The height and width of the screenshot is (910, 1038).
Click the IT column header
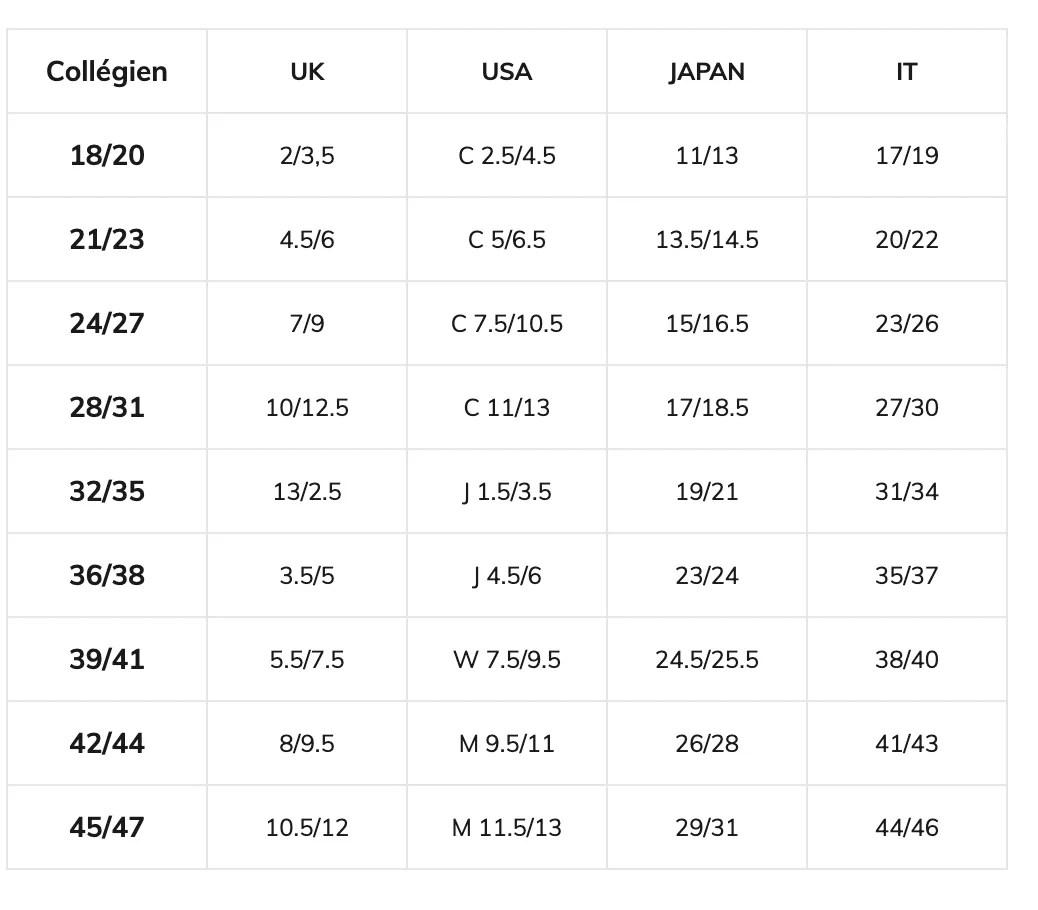(907, 71)
